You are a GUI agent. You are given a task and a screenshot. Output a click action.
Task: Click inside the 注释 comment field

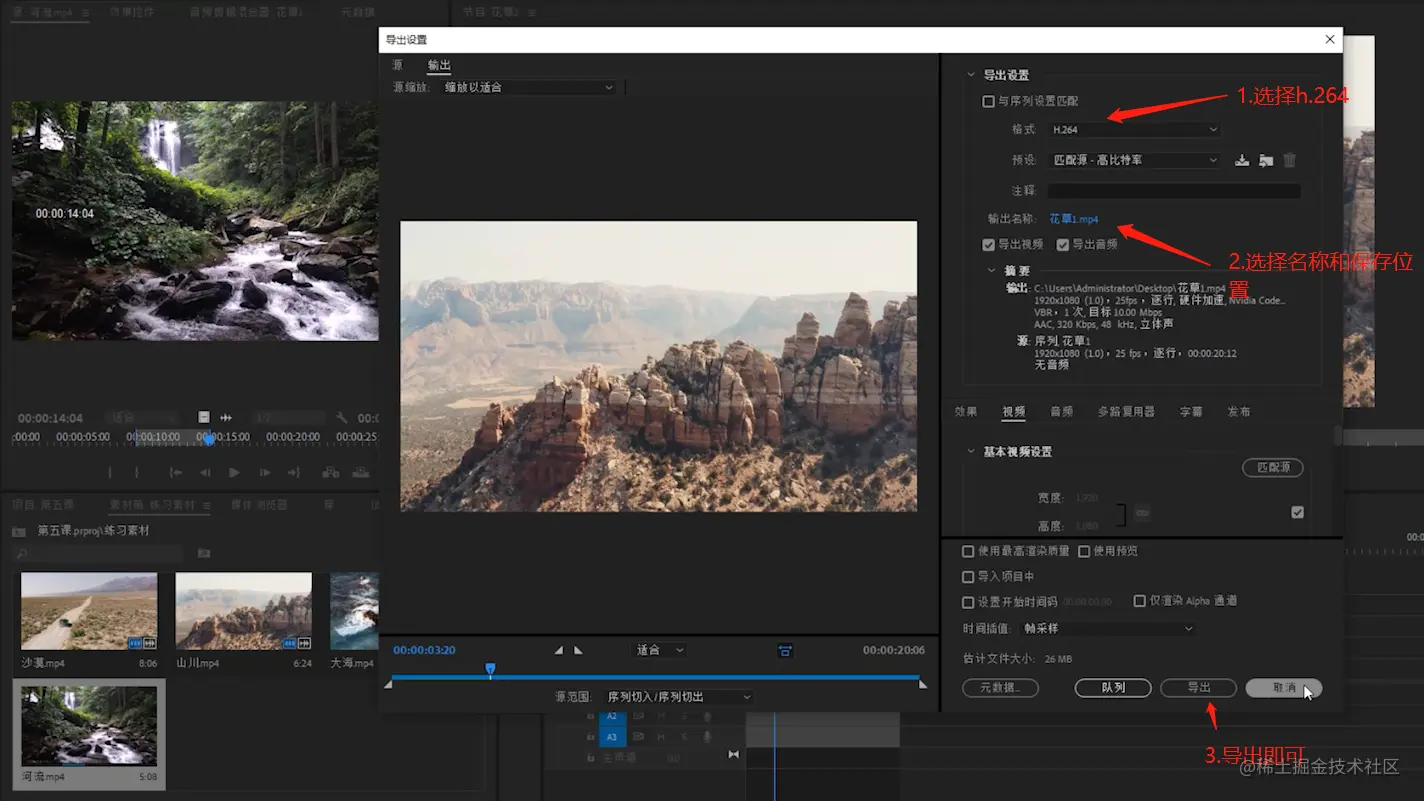click(x=1174, y=190)
